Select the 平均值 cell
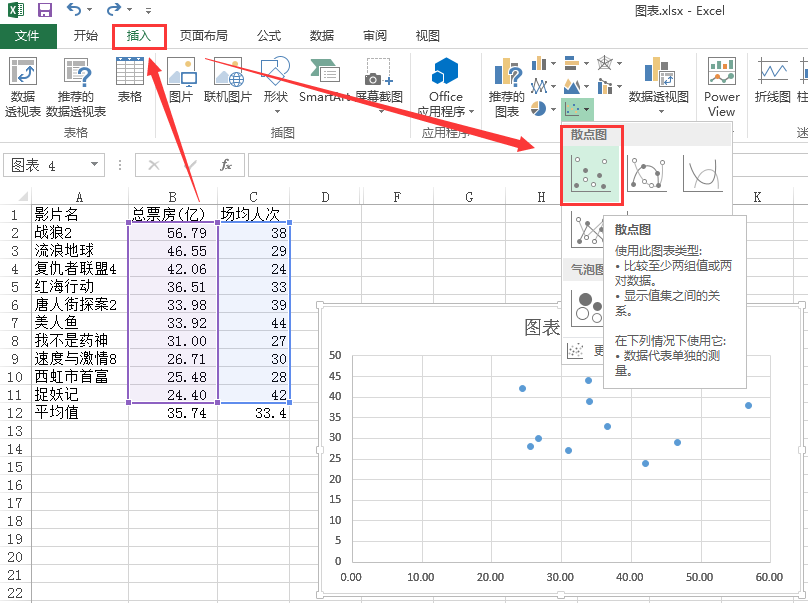The width and height of the screenshot is (808, 603). click(80, 413)
